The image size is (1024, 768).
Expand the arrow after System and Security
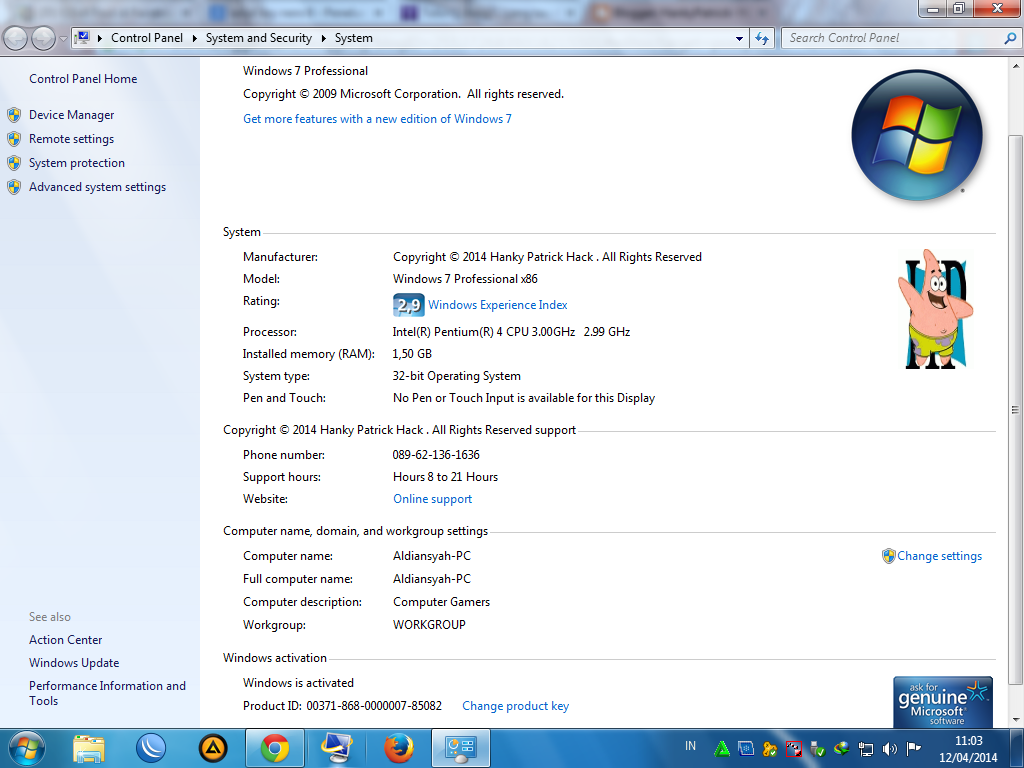323,39
